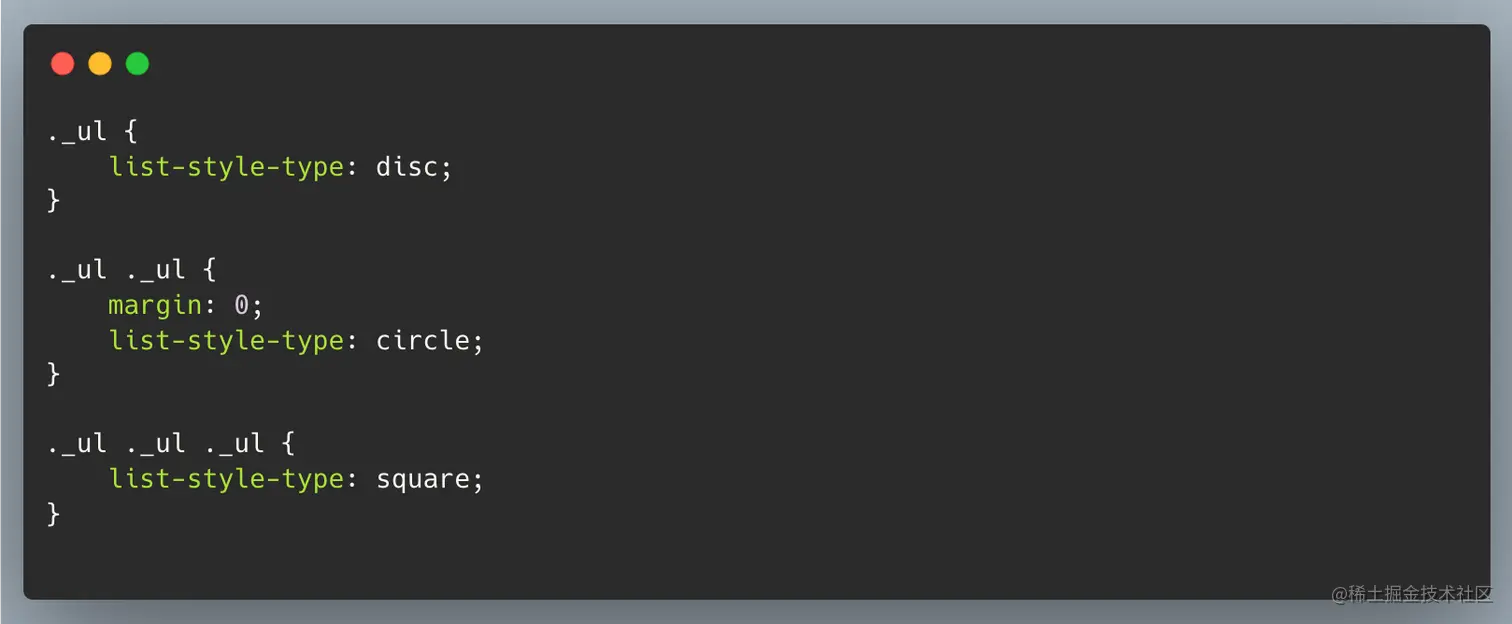Click the red close window button
Screen dimensions: 1512x624
(x=62, y=64)
